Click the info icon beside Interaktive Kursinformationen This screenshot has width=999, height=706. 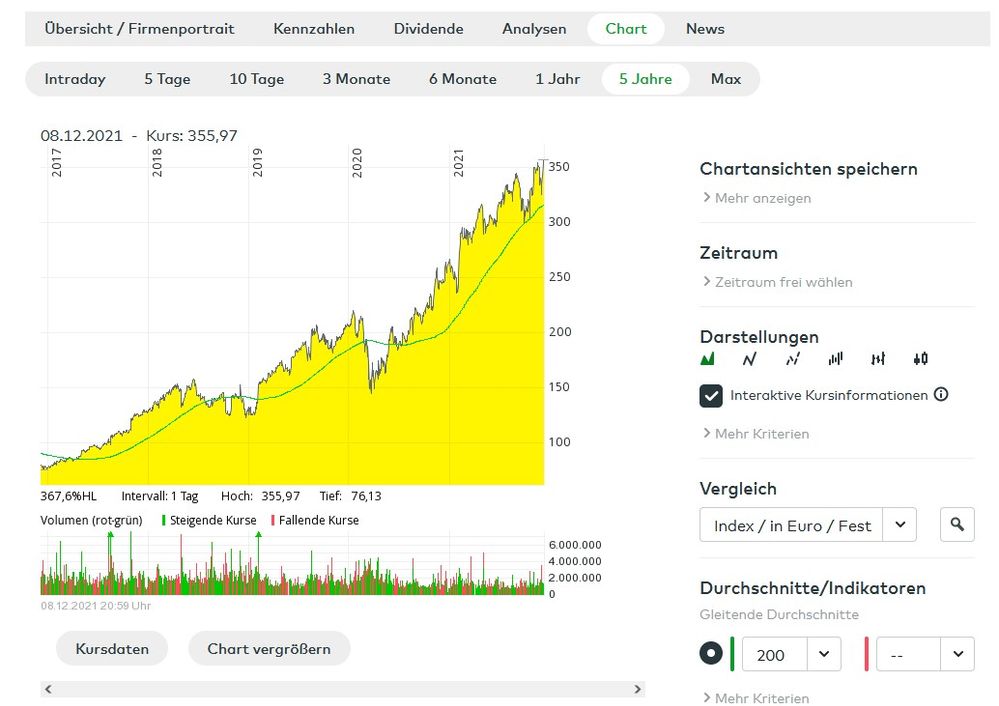pyautogui.click(x=941, y=395)
